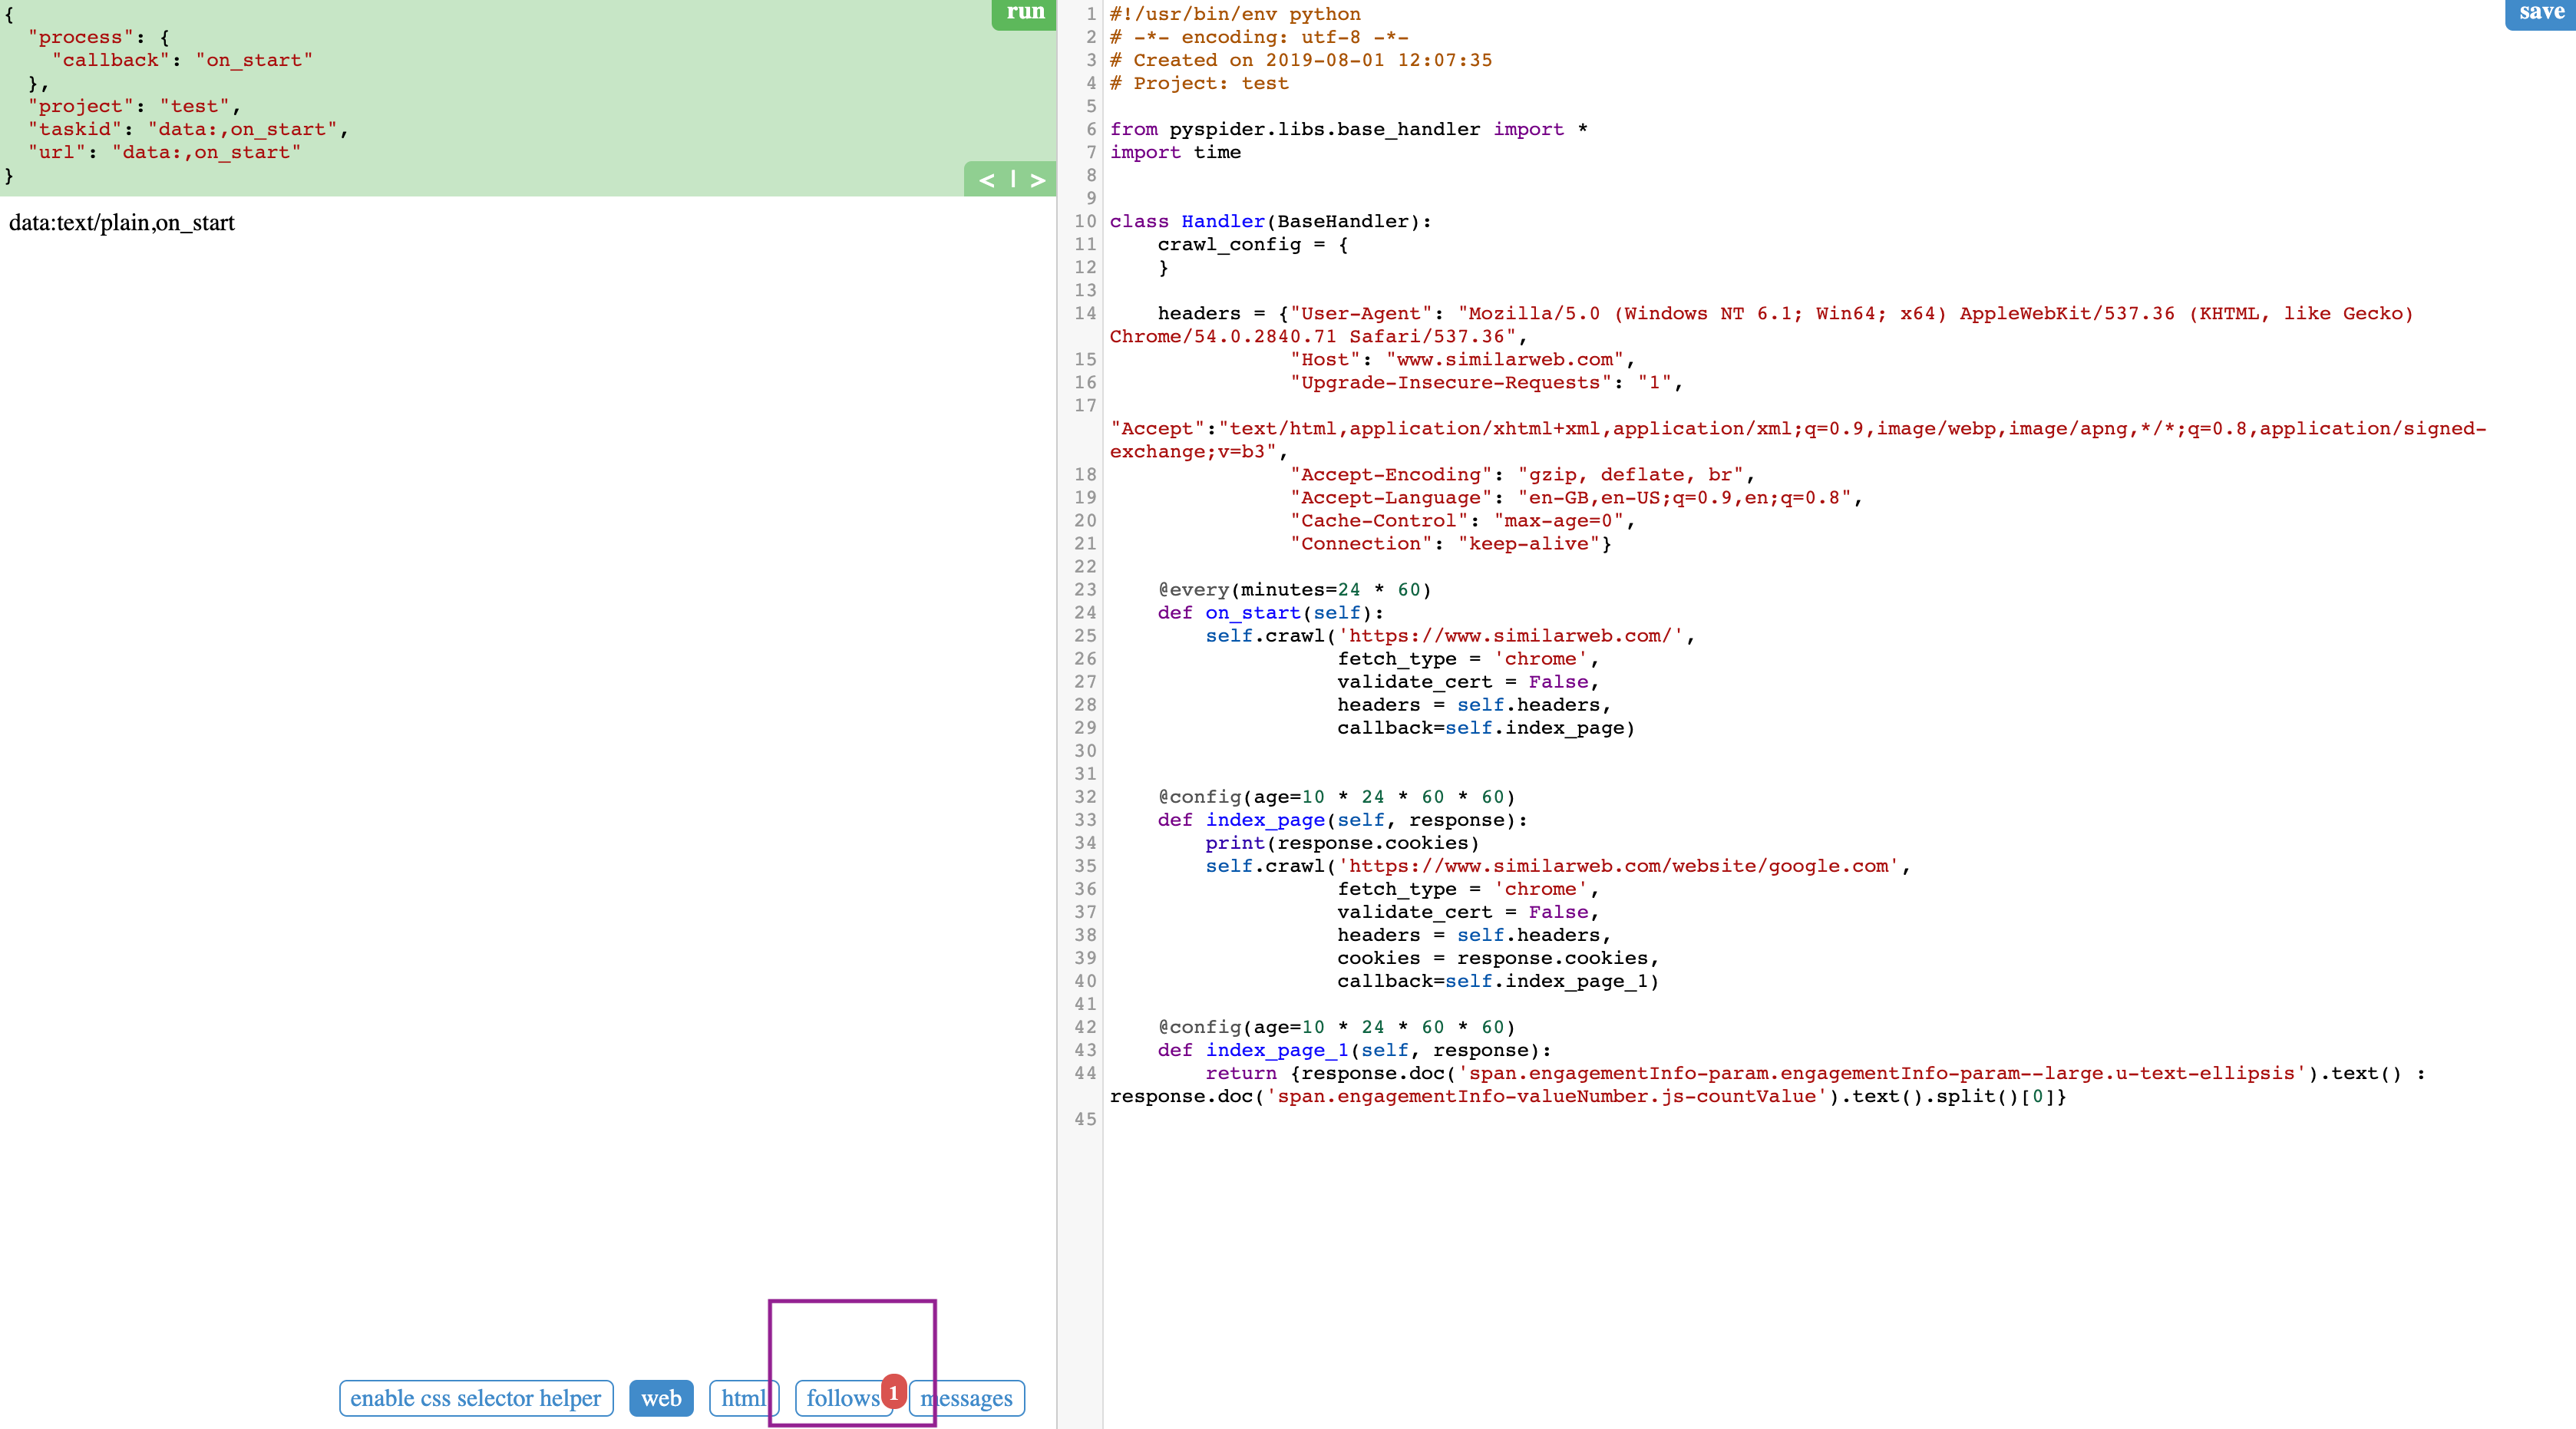2576x1429 pixels.
Task: Click the "crawl_config = {" line
Action: pyautogui.click(x=1253, y=244)
